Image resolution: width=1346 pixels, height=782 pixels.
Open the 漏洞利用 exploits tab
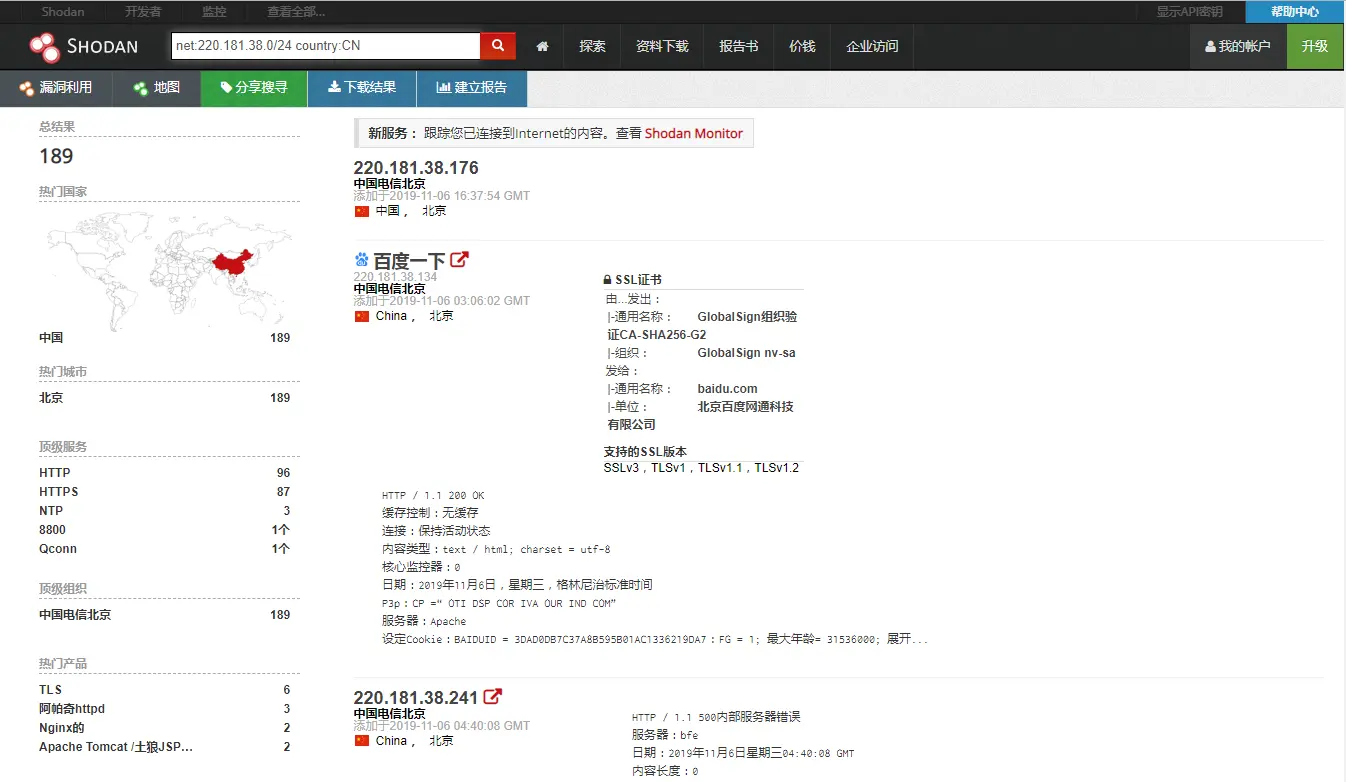pyautogui.click(x=56, y=88)
